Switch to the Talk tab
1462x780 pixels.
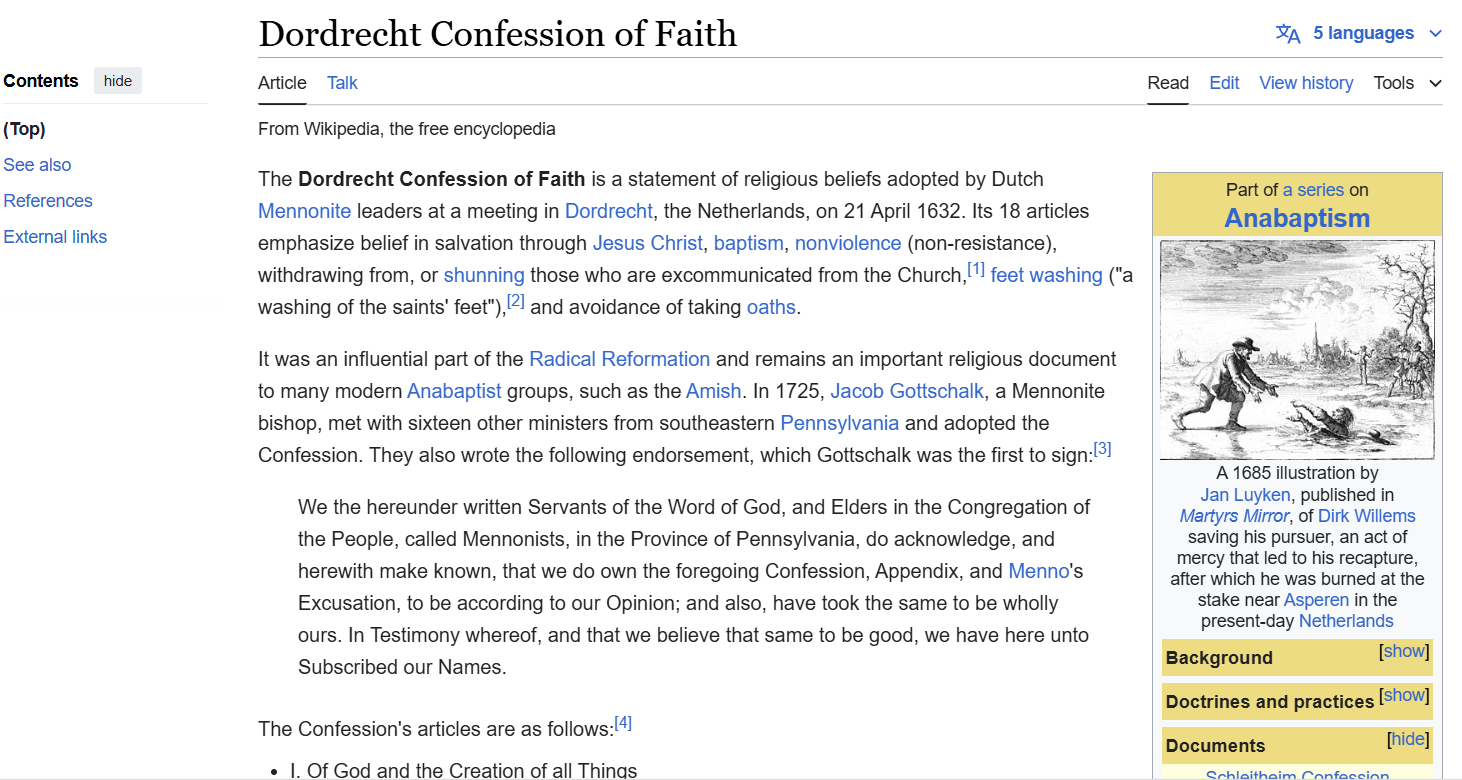tap(342, 83)
